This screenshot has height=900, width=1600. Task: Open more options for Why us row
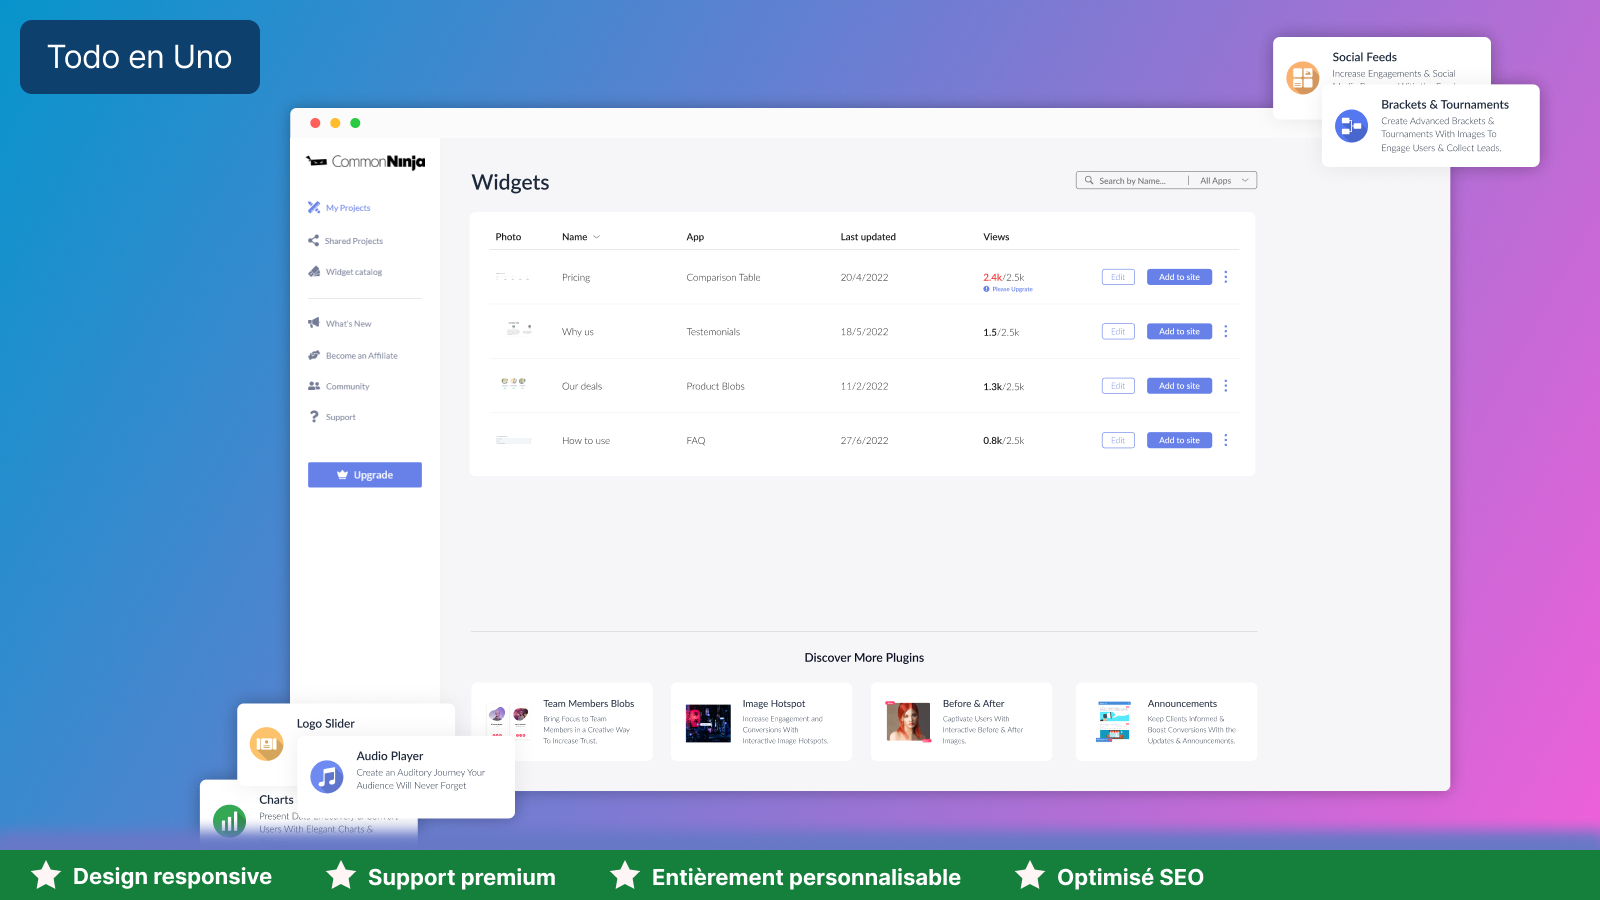(1226, 331)
